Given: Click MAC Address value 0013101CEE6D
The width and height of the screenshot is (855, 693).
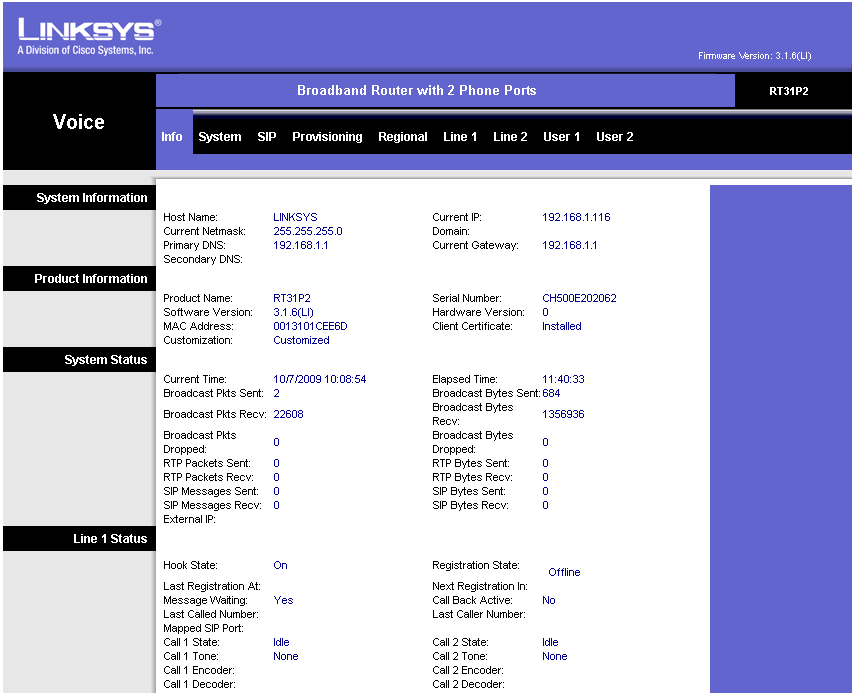Looking at the screenshot, I should [x=310, y=326].
